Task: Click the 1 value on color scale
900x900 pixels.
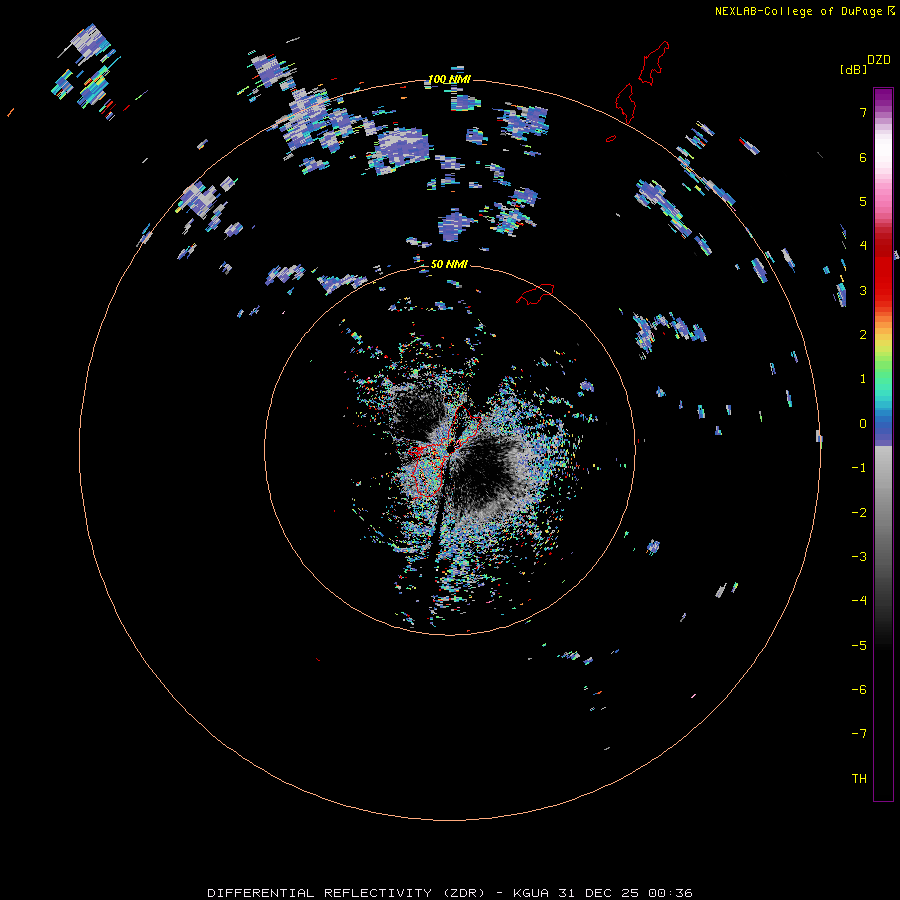Action: (863, 379)
